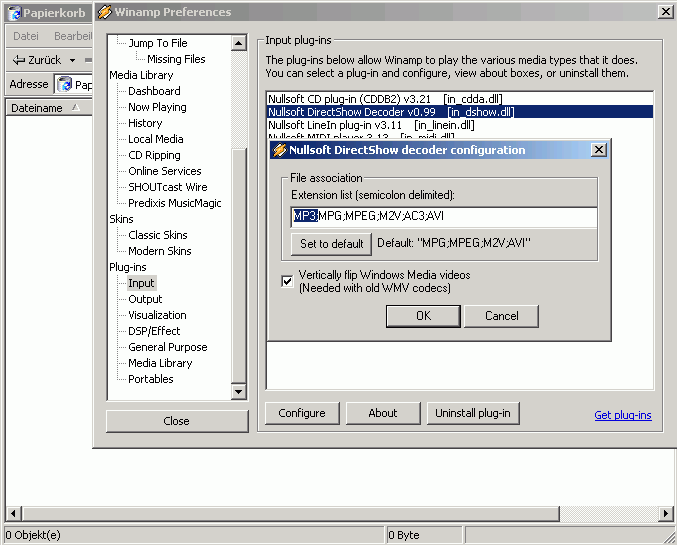Select Local Media tree item
The width and height of the screenshot is (677, 545).
(x=155, y=139)
